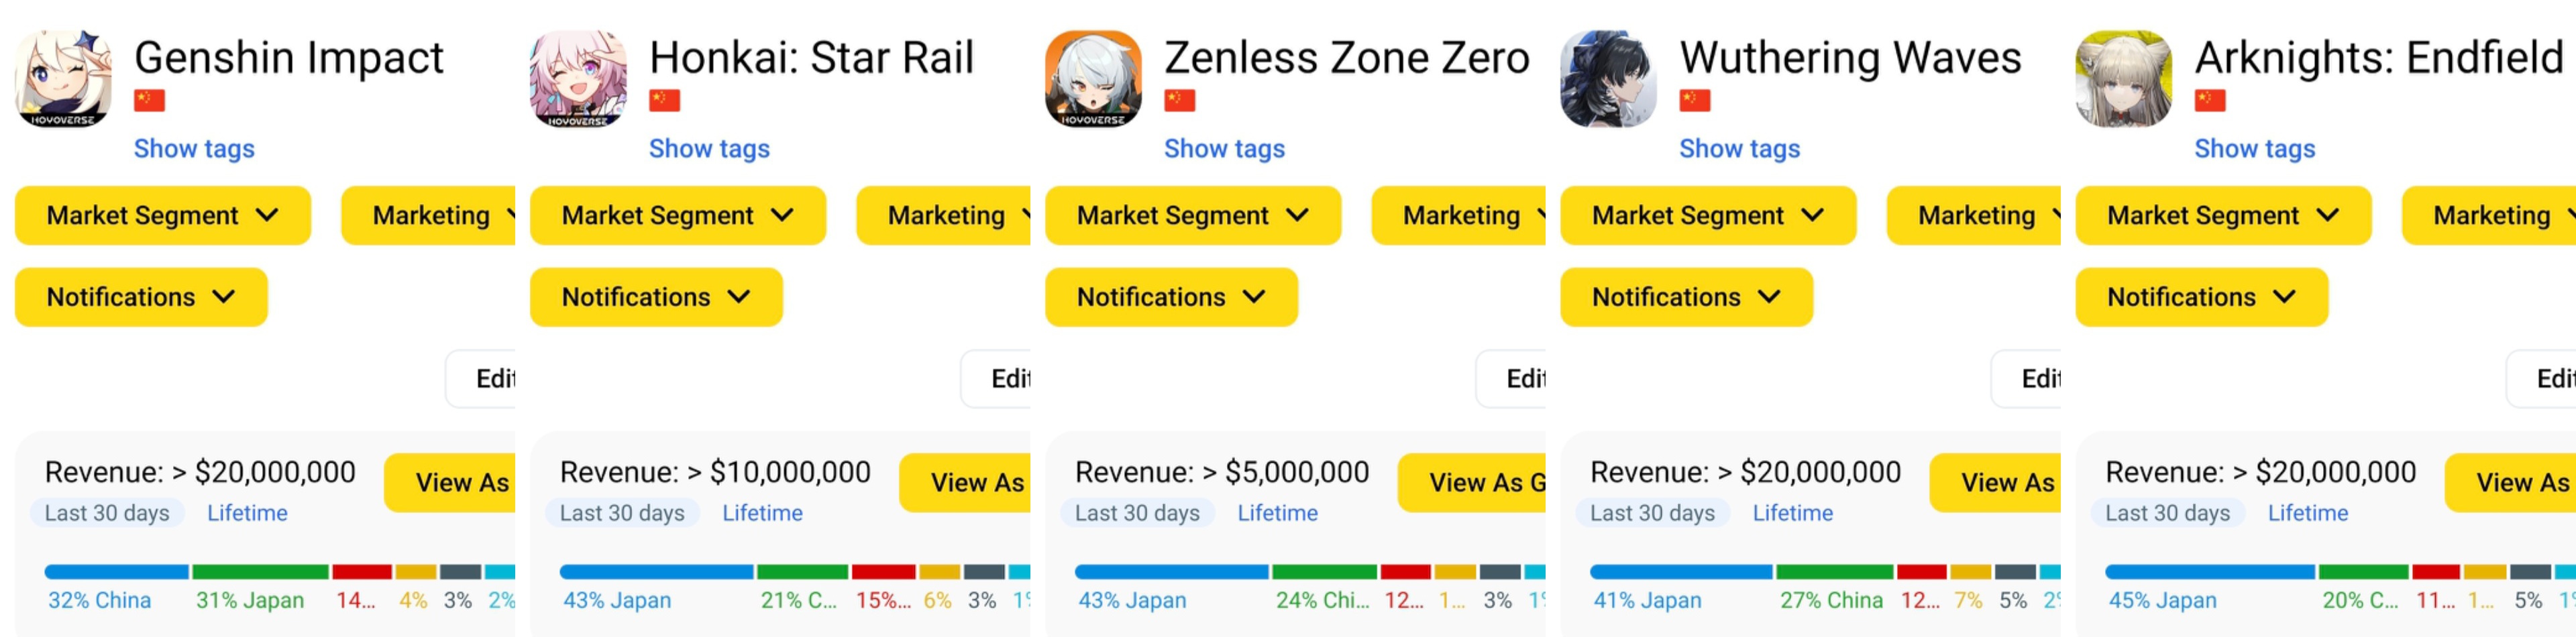Screen dimensions: 2576x637
Task: Click the China flag under Genshin Impact
Action: click(149, 100)
